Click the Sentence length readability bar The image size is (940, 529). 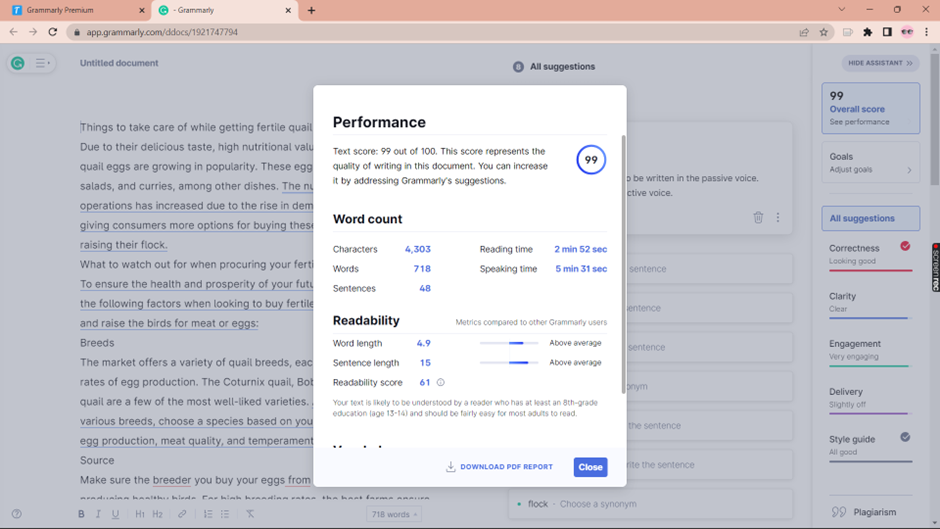(x=508, y=362)
